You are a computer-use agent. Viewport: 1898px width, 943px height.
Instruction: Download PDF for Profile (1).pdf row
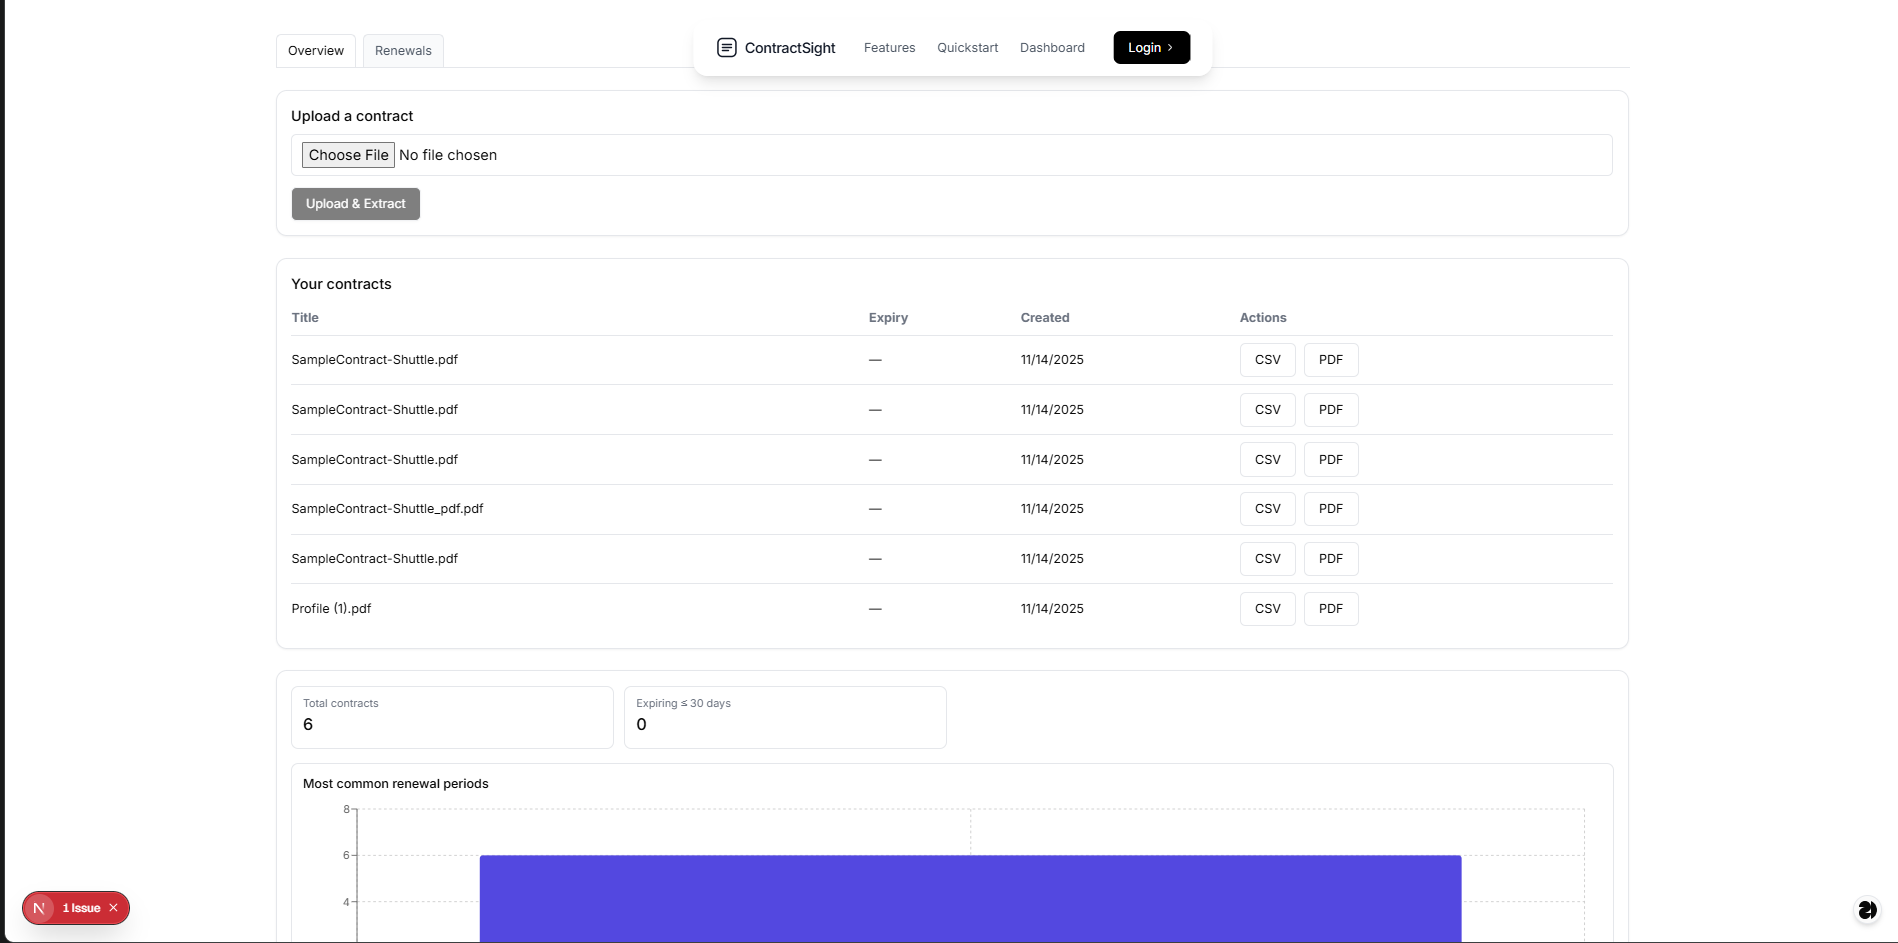1331,608
